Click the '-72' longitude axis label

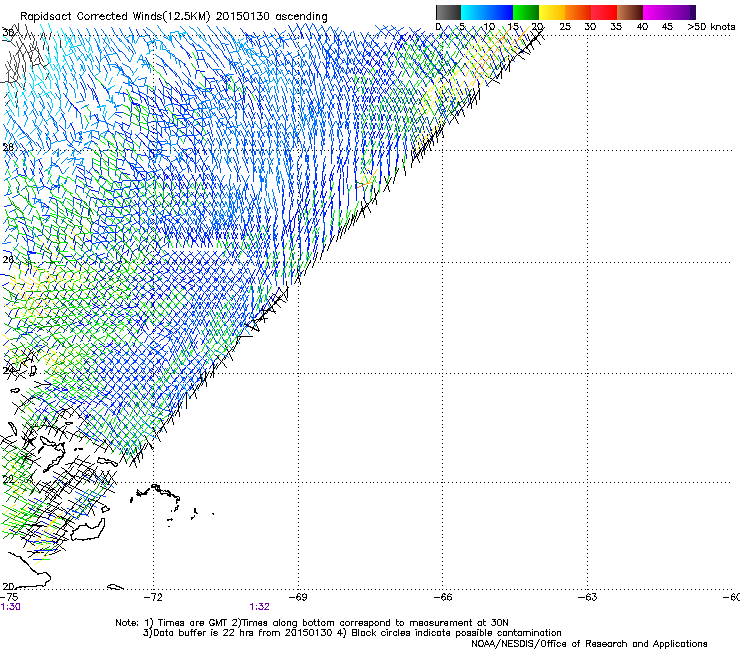pyautogui.click(x=153, y=598)
